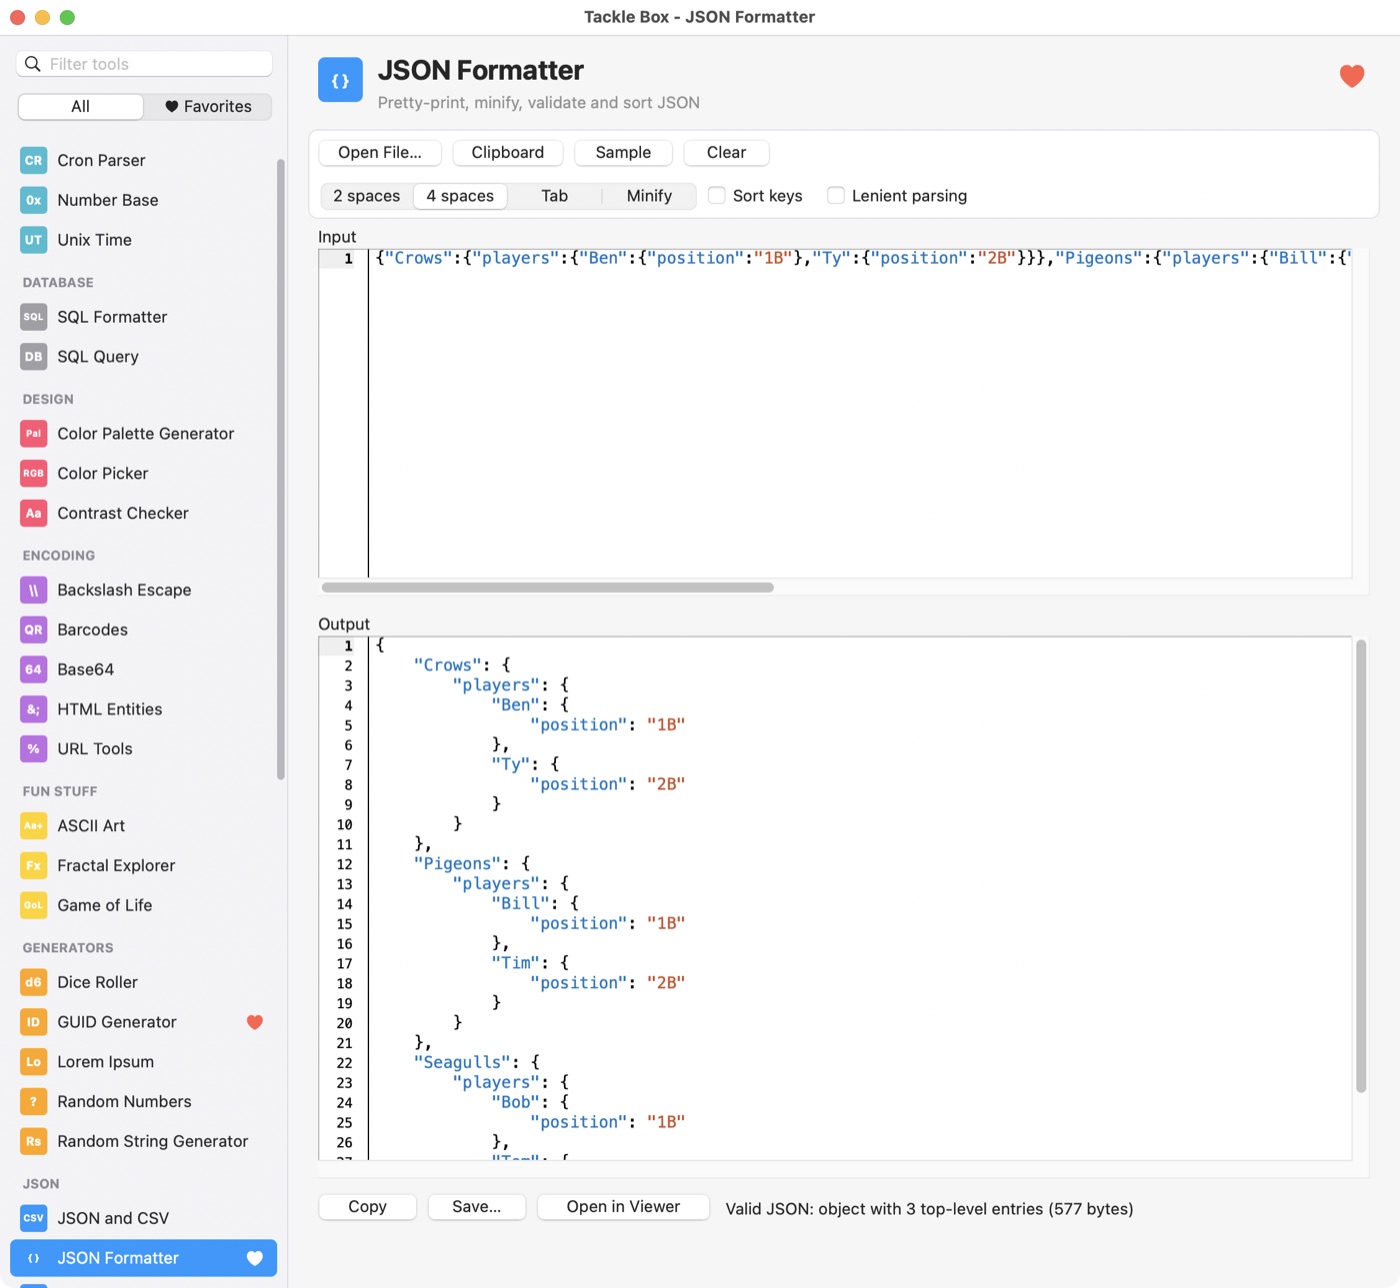Toggle the JSON Formatter sidebar heart
Screen dimensions: 1400x1288
coord(255,1258)
